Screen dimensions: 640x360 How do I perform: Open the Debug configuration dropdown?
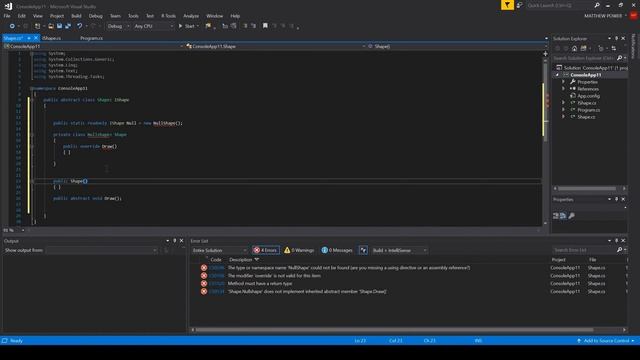[118, 26]
